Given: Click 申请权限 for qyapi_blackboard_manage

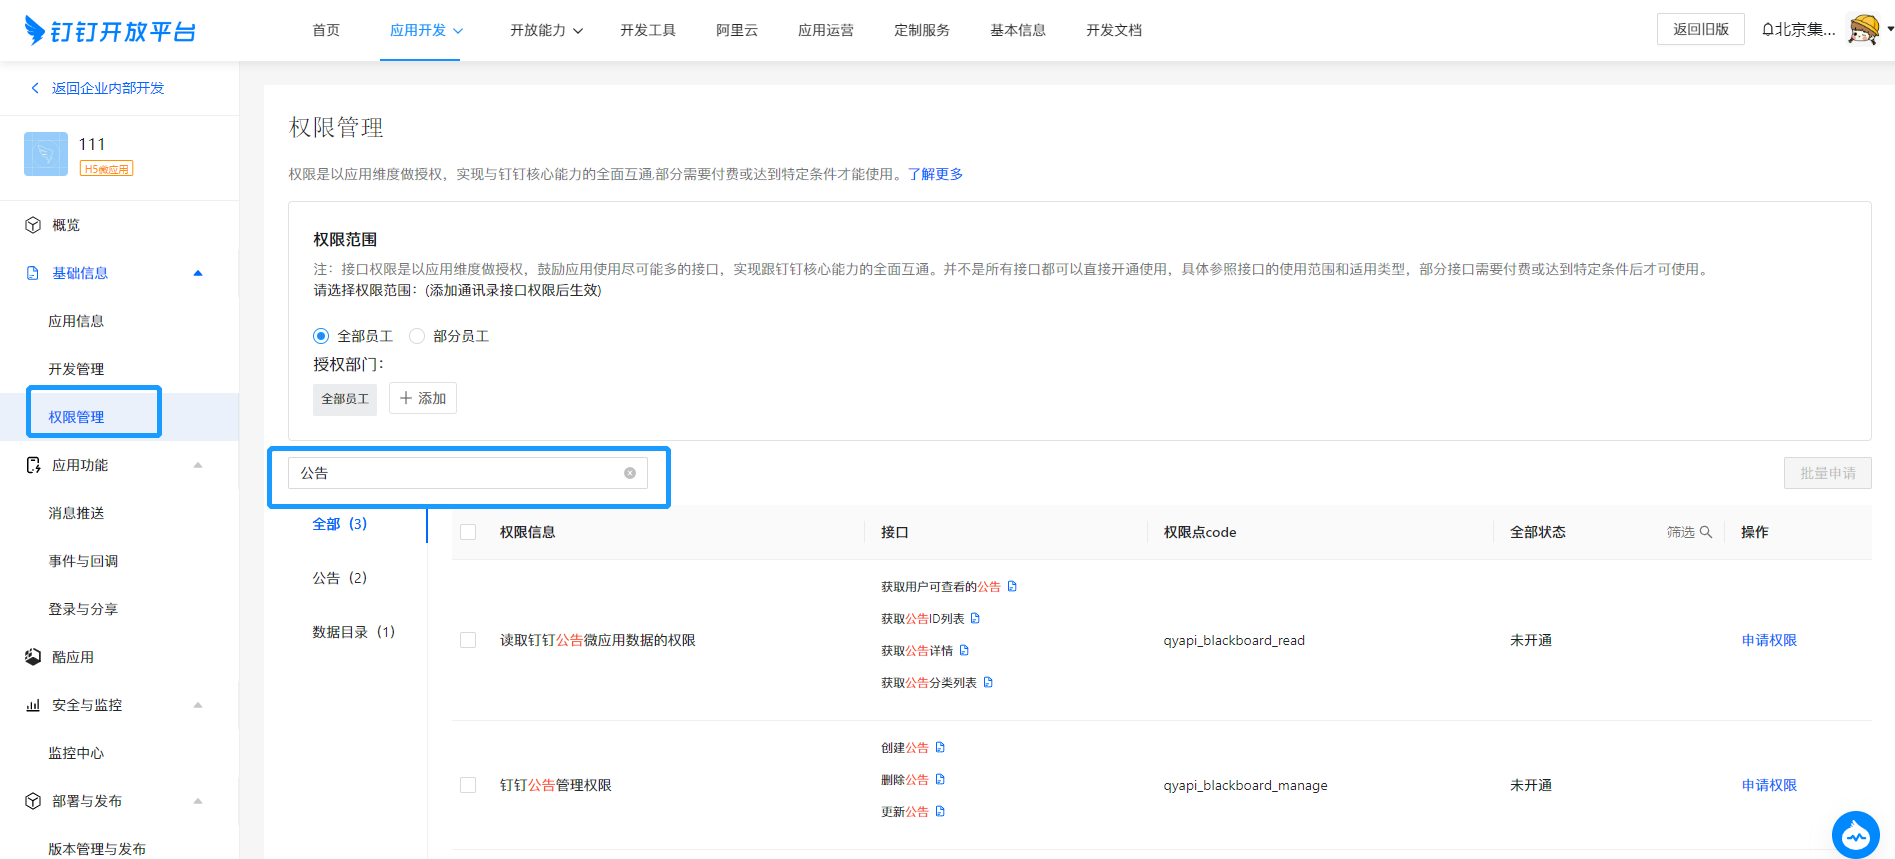Looking at the screenshot, I should point(1769,785).
